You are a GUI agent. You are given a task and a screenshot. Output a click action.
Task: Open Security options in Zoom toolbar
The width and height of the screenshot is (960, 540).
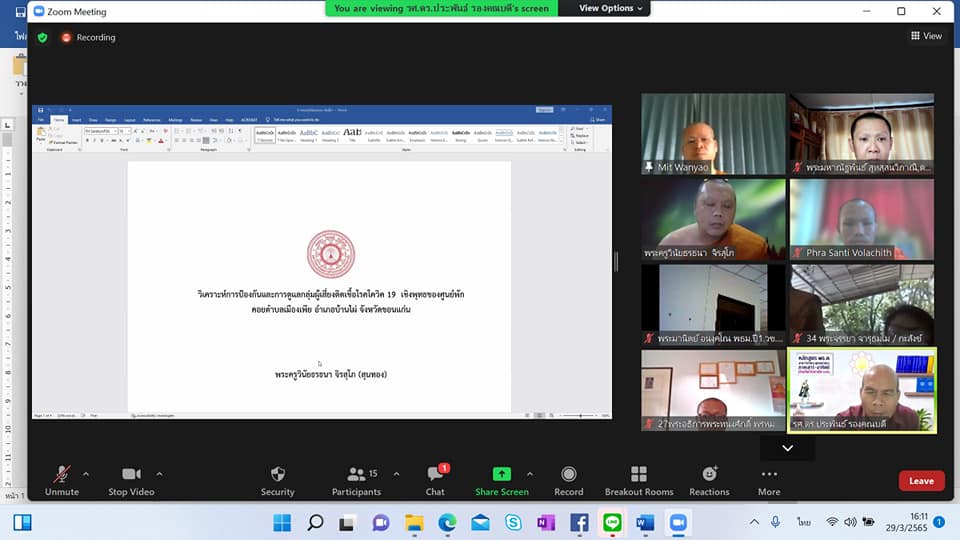tap(277, 481)
